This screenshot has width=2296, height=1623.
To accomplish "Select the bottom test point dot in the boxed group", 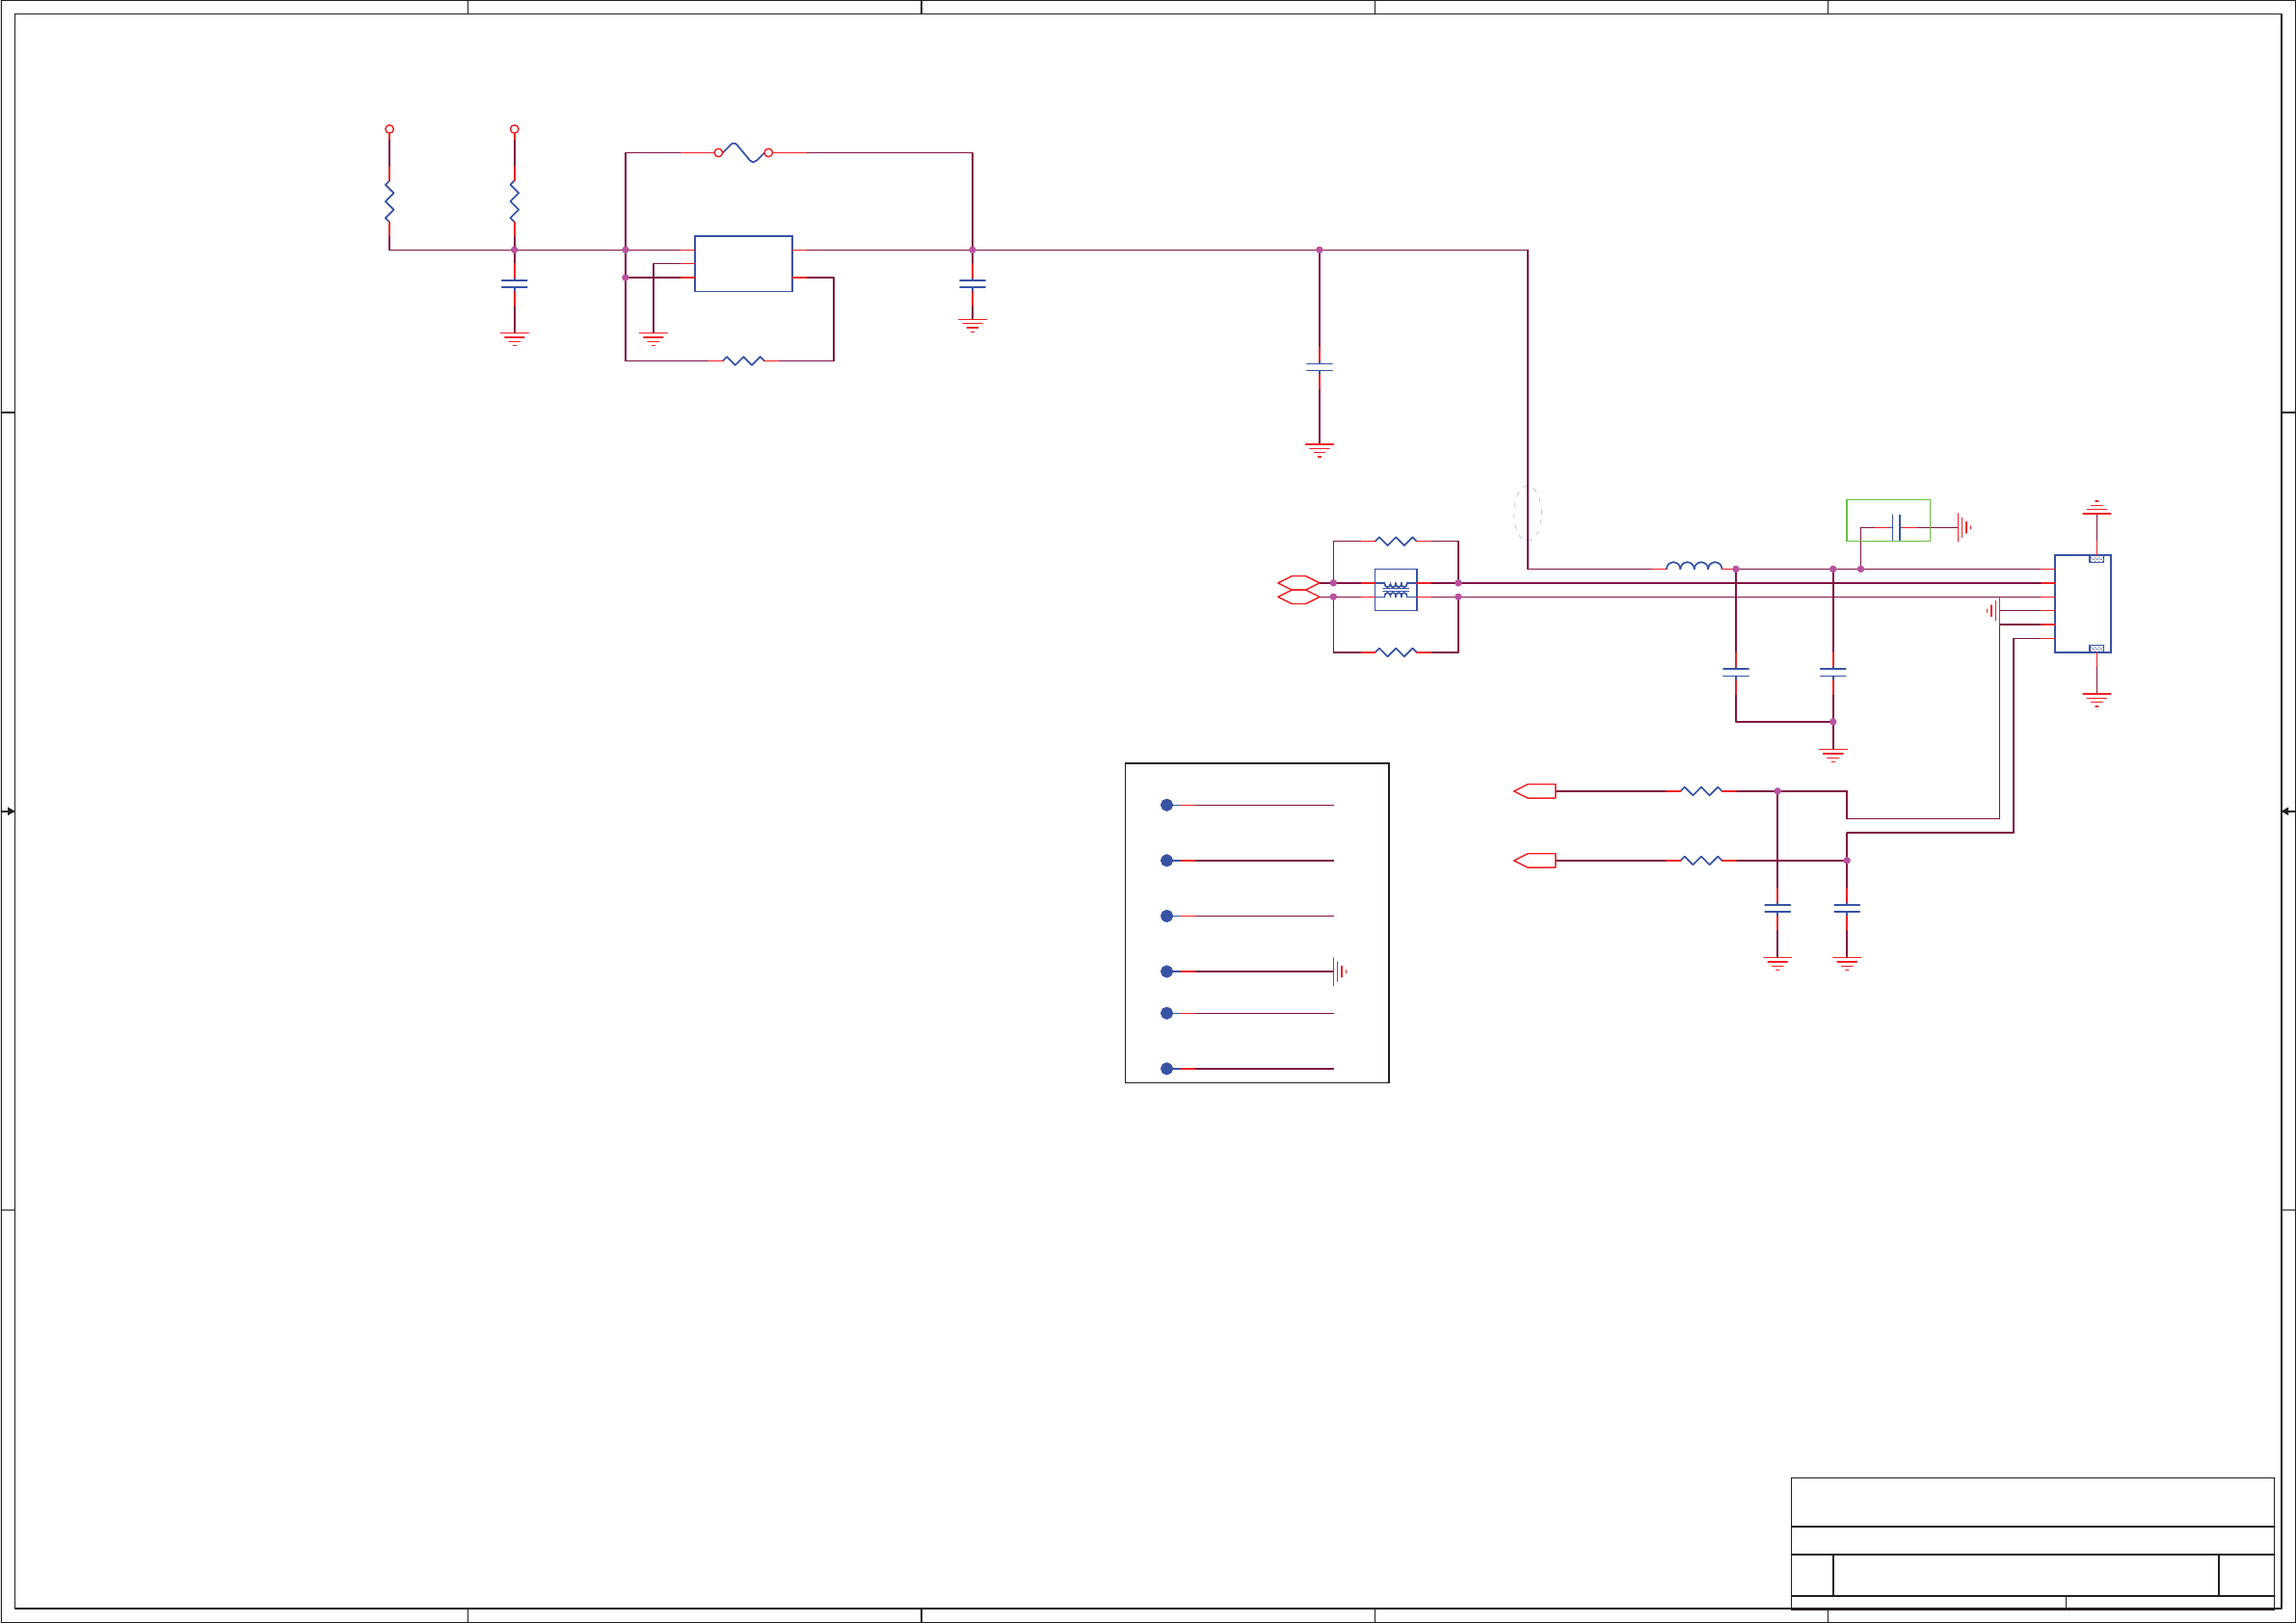I will pyautogui.click(x=1166, y=1069).
